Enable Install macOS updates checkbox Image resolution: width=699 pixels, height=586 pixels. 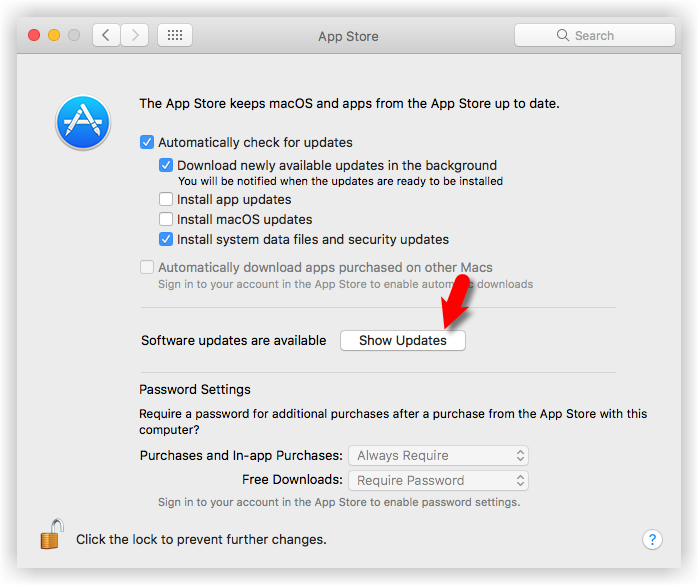(166, 219)
